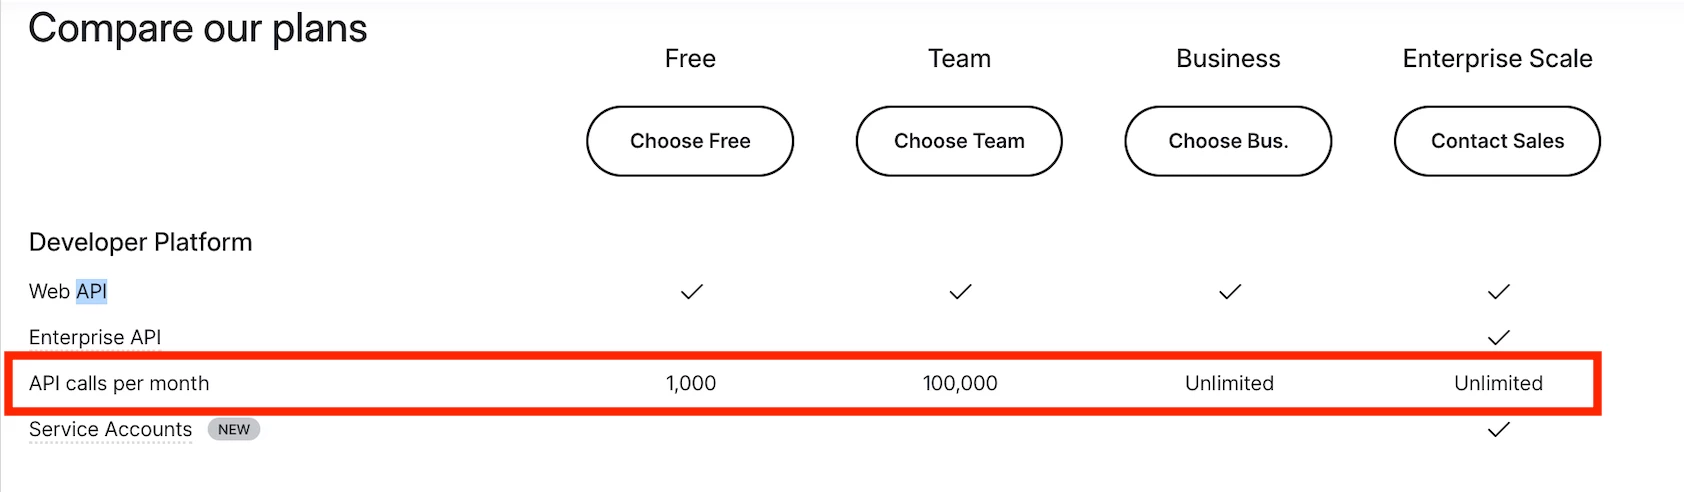
Task: Click the Web API checkmark under Business
Action: pyautogui.click(x=1229, y=292)
